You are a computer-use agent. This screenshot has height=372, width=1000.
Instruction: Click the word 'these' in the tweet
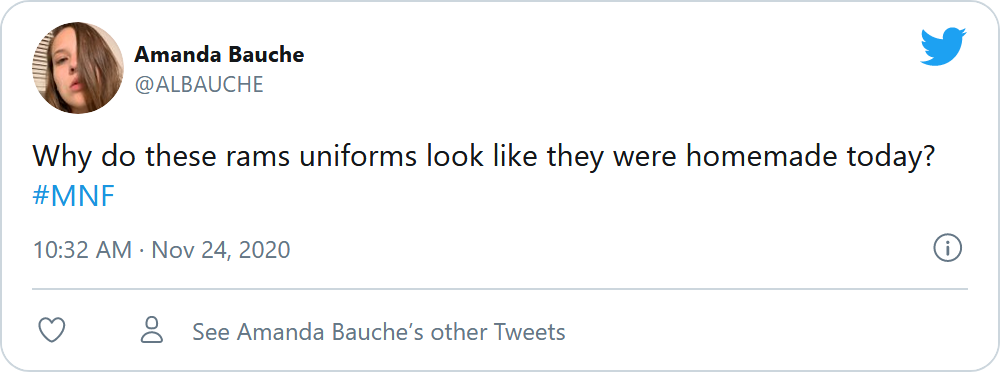coord(181,157)
